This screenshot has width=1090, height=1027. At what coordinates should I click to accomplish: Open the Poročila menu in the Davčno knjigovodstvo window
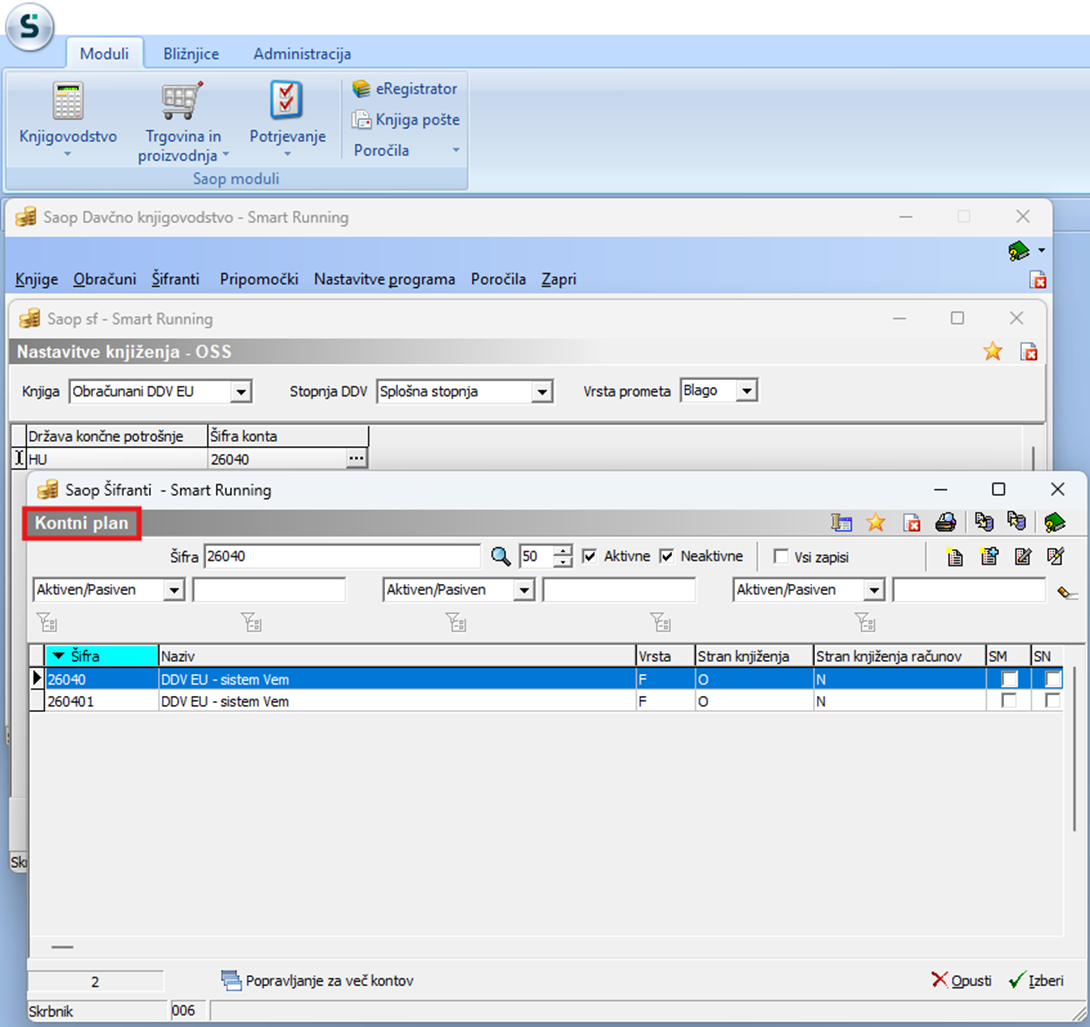coord(498,280)
